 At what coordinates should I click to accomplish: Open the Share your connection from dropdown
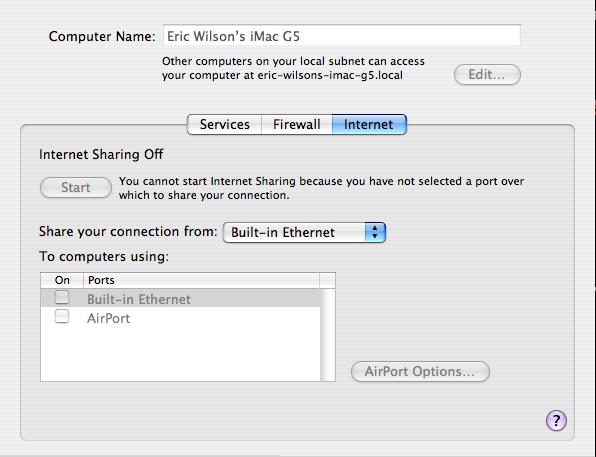[x=304, y=232]
